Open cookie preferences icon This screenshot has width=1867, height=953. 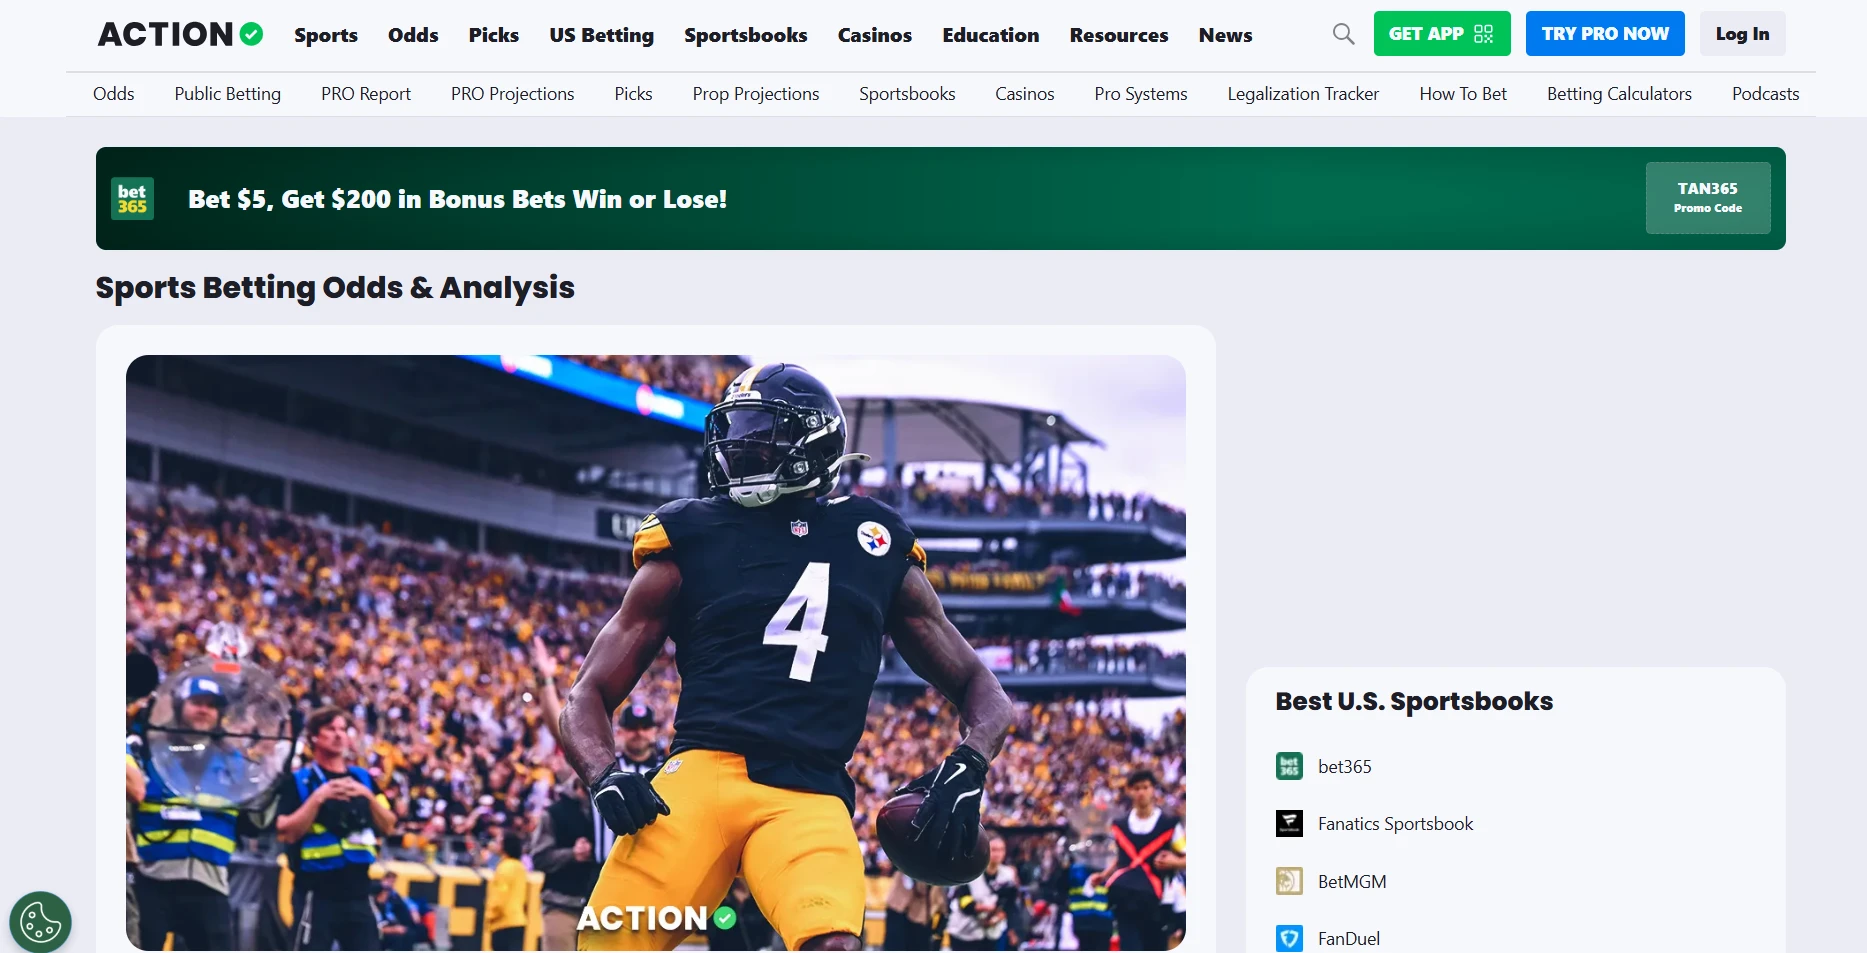[x=40, y=922]
